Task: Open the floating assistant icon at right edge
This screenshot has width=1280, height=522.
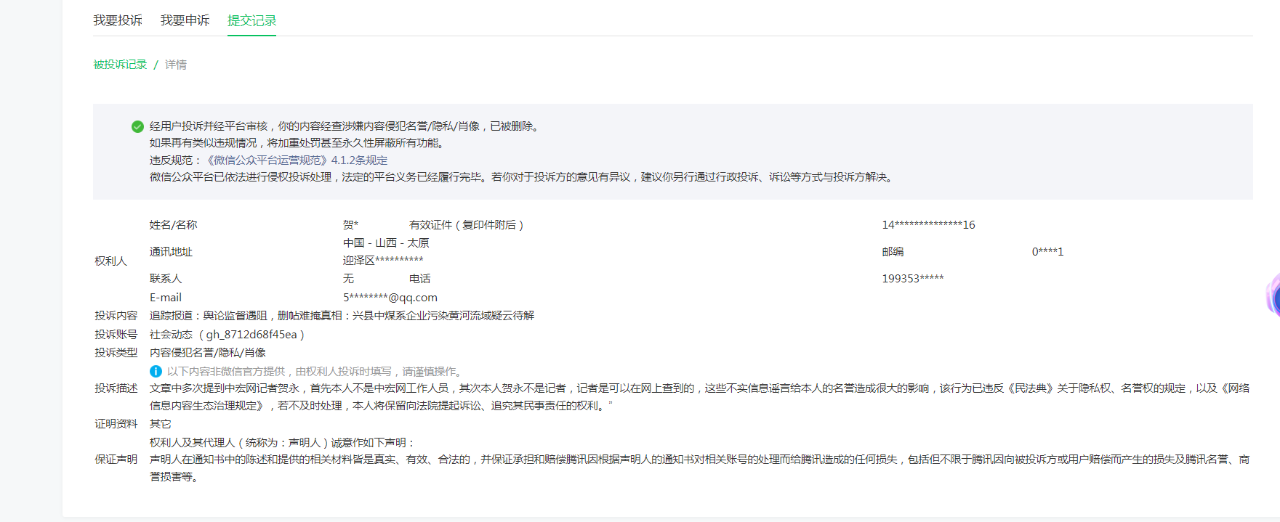Action: (x=1273, y=296)
